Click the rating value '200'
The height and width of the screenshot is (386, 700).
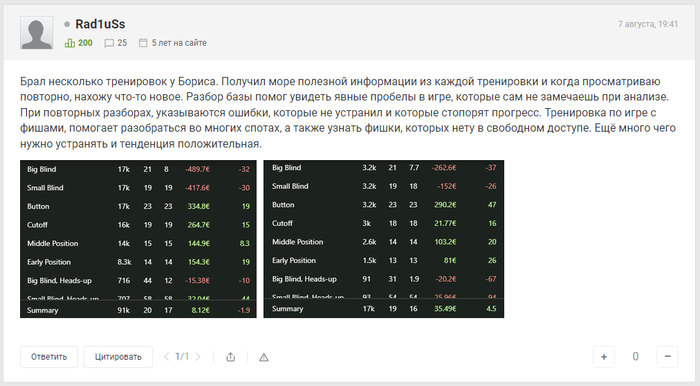point(85,43)
